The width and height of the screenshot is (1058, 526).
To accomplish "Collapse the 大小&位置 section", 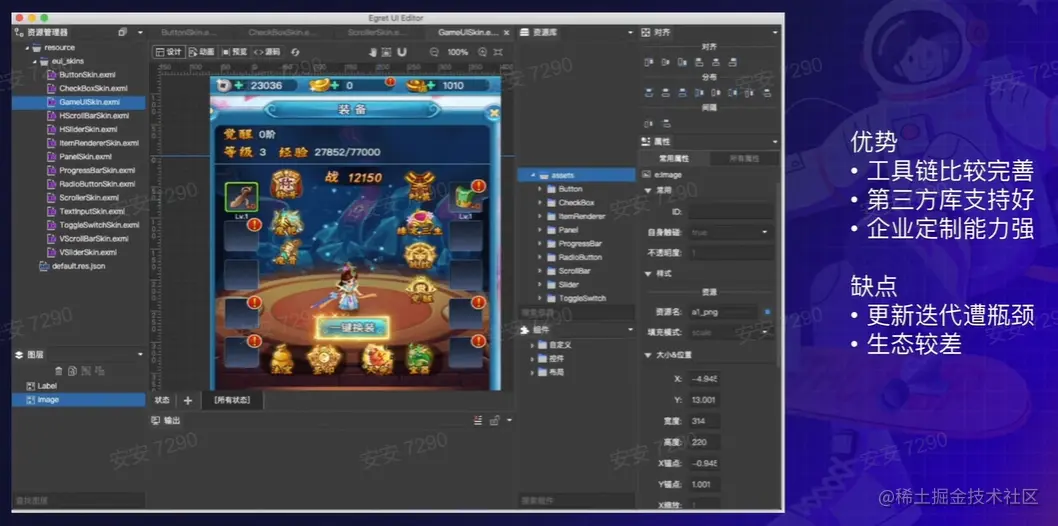I will pyautogui.click(x=648, y=355).
